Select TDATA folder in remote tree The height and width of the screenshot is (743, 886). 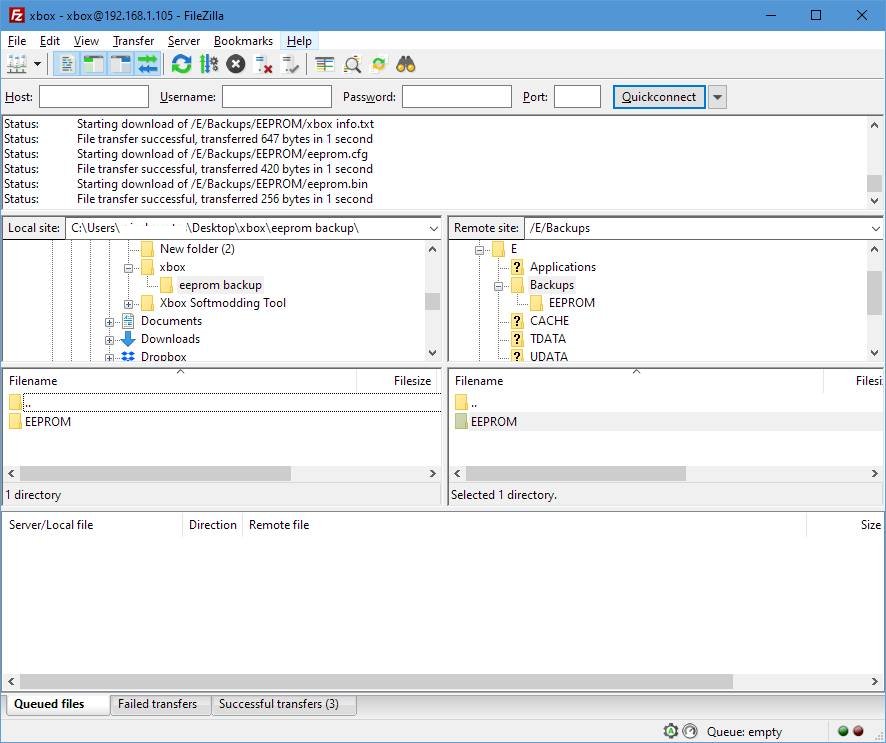[x=548, y=339]
